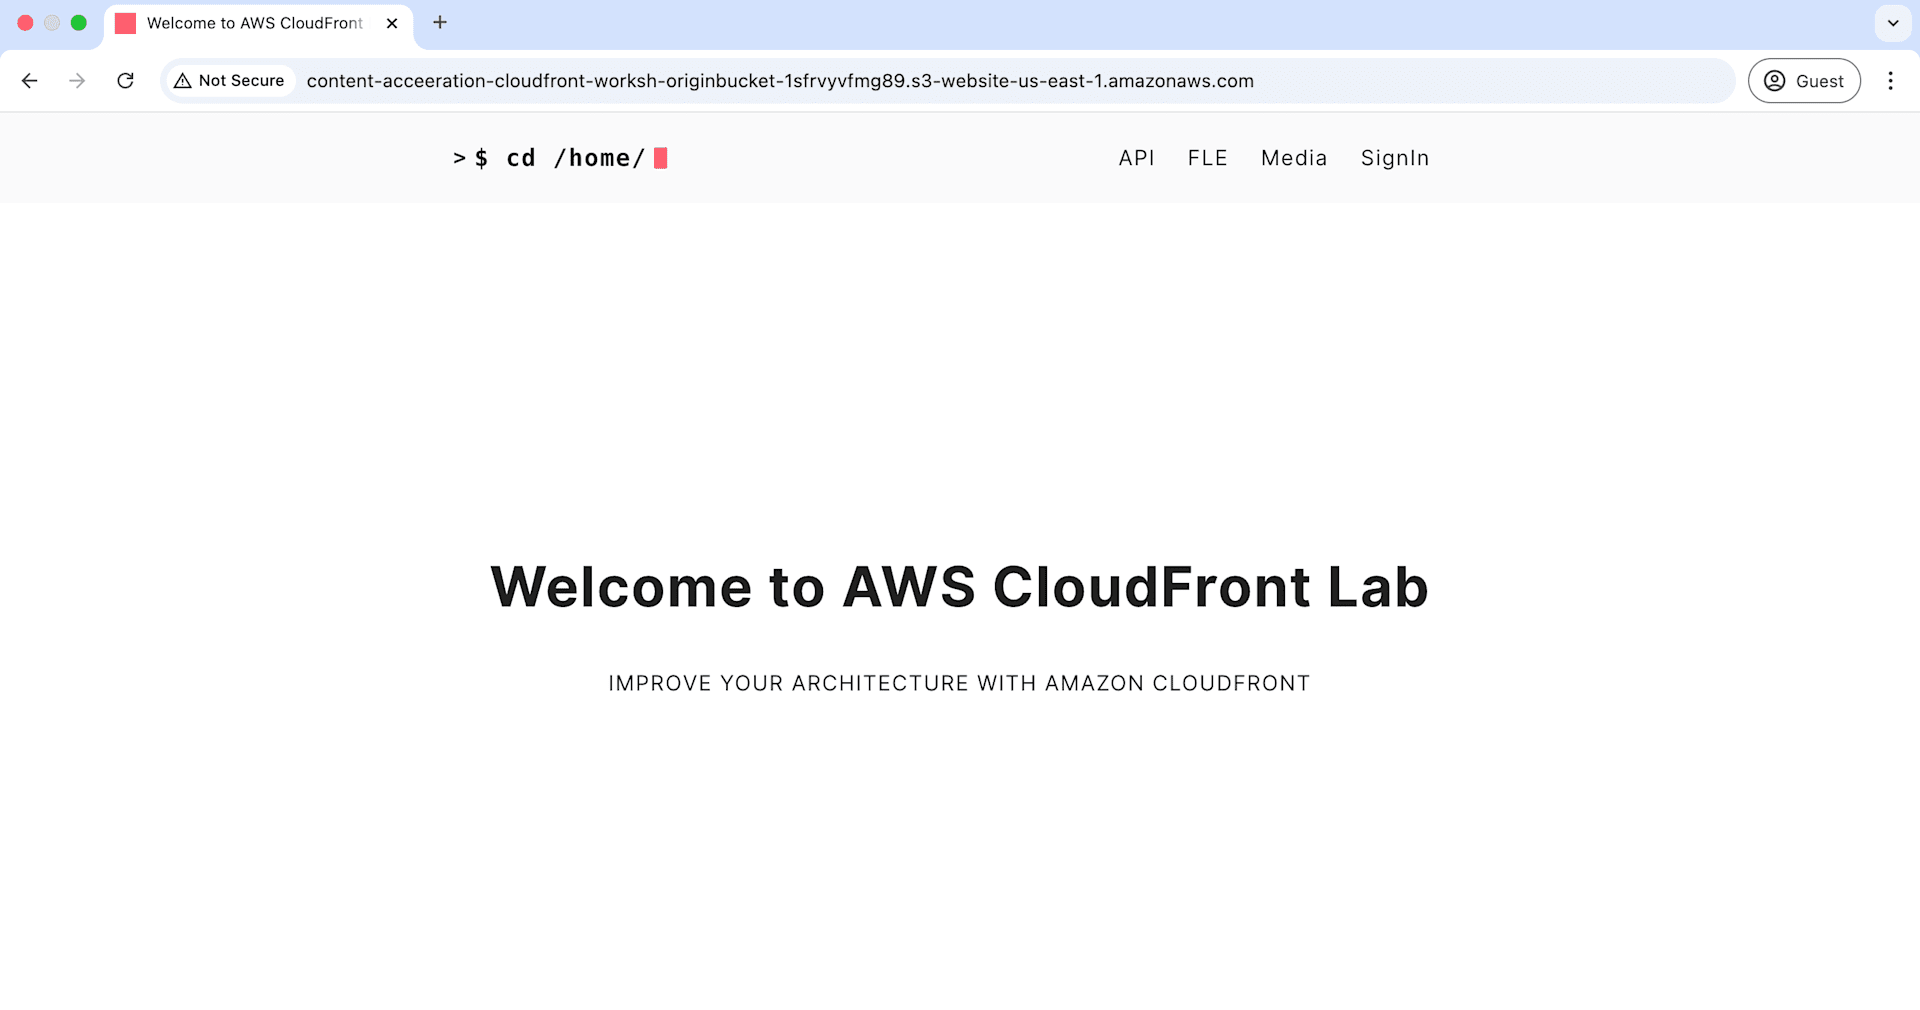Click the address bar URL
1920x1010 pixels.
pos(780,81)
